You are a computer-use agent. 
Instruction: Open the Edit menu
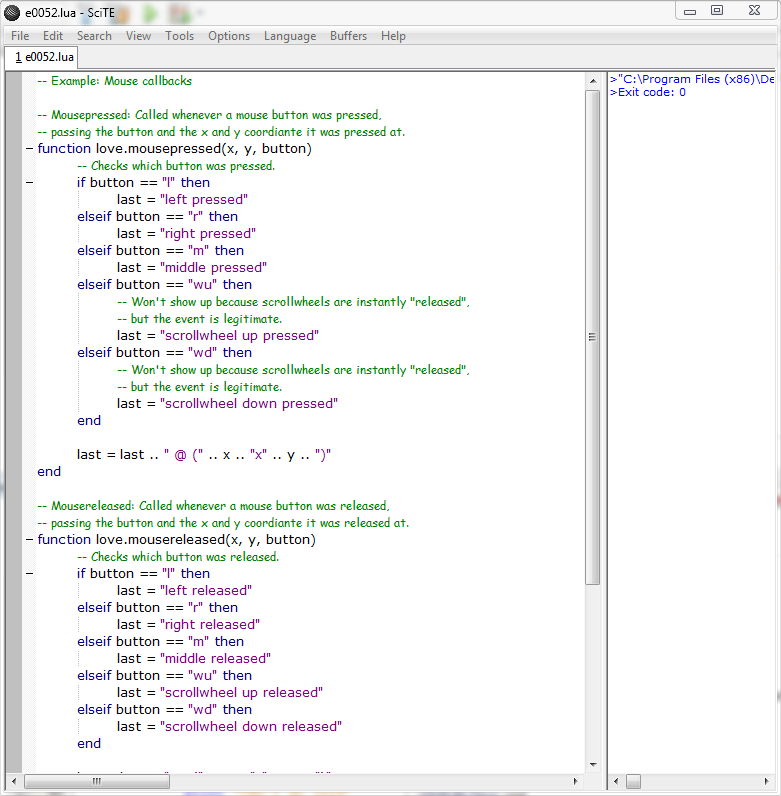(53, 36)
